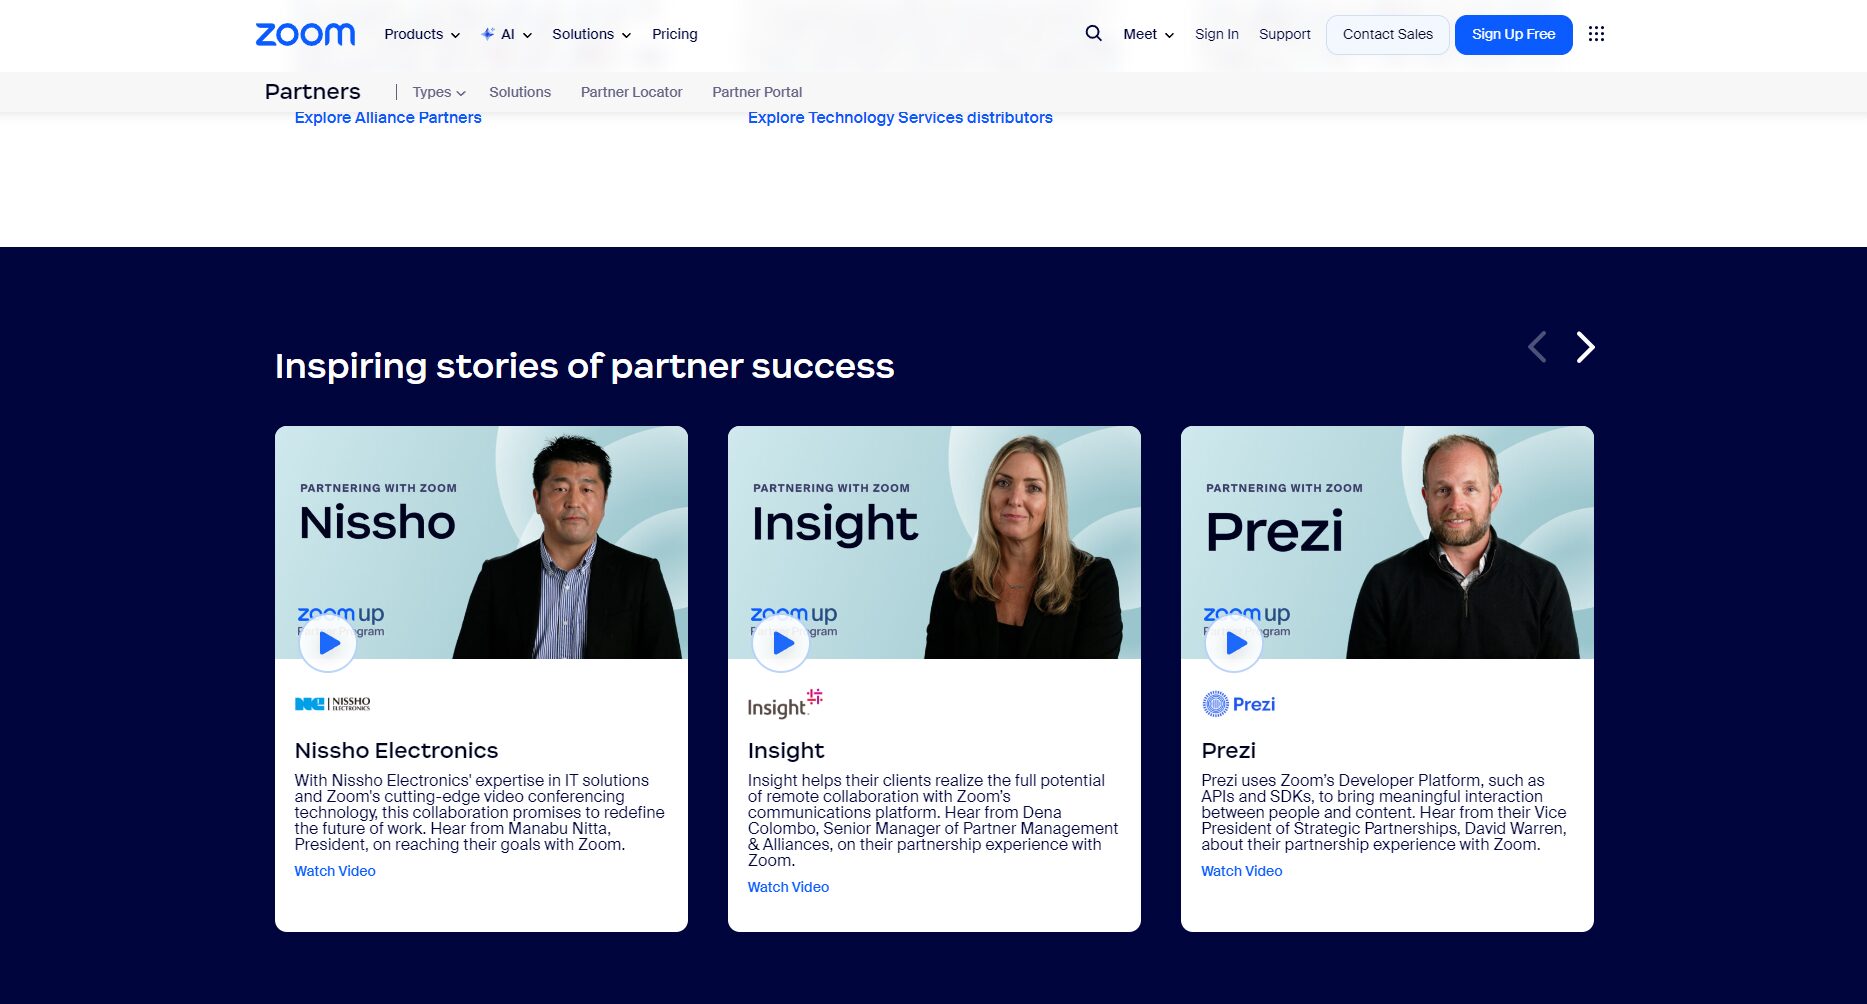The height and width of the screenshot is (1004, 1867).
Task: Open the Partner Locator tab
Action: [631, 92]
